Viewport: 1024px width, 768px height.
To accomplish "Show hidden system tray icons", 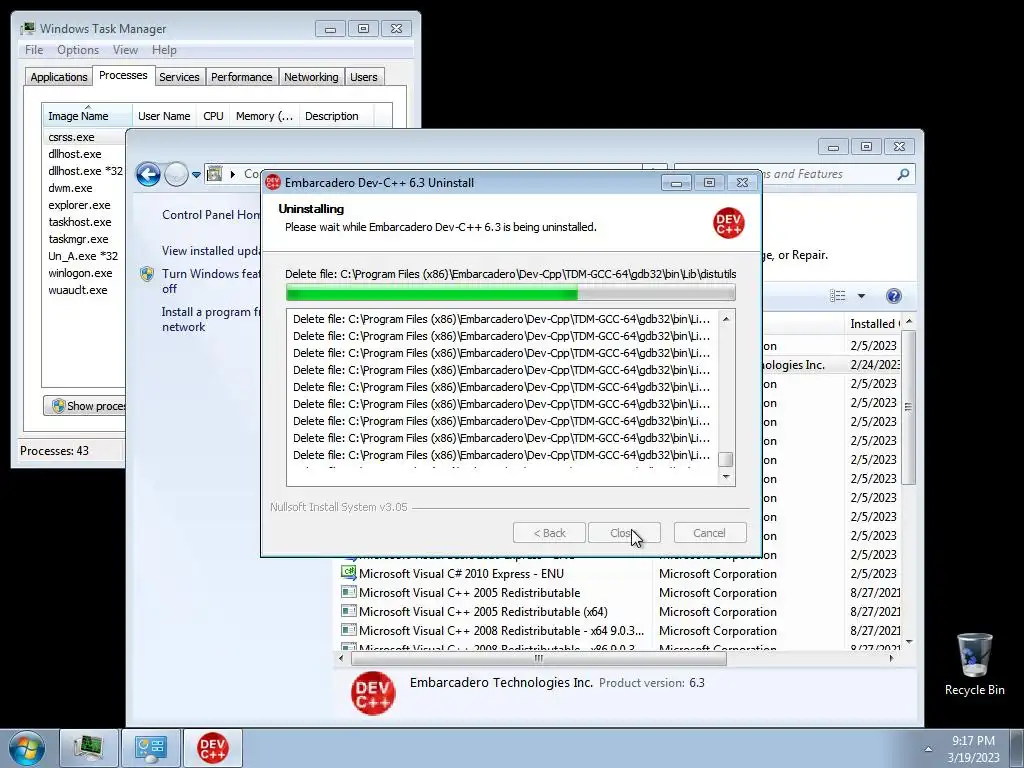I will [928, 749].
